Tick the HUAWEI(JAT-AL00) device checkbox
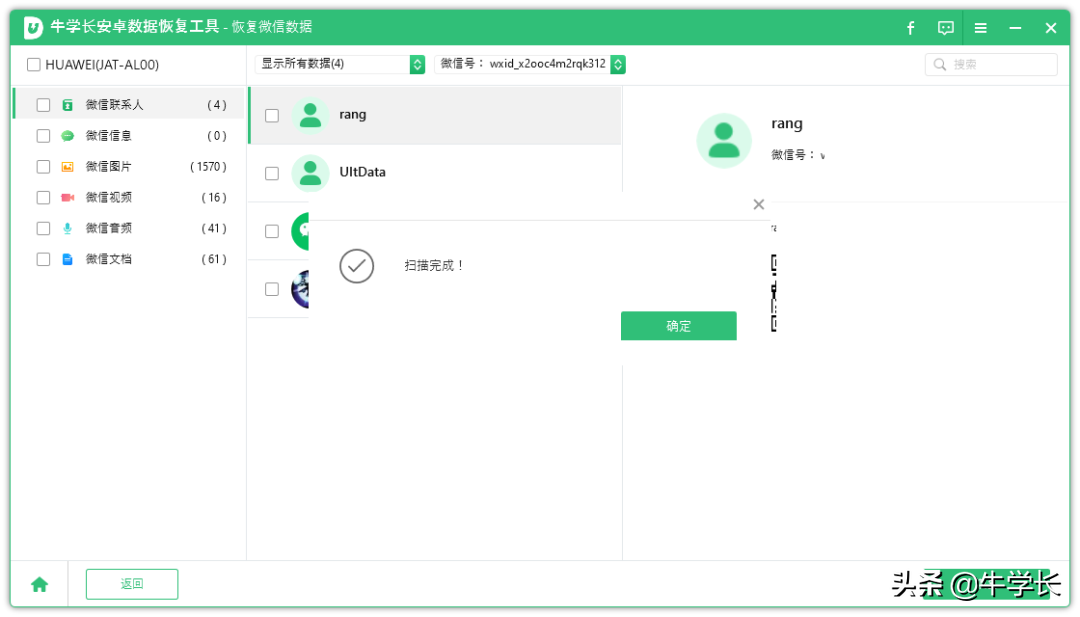 34,65
